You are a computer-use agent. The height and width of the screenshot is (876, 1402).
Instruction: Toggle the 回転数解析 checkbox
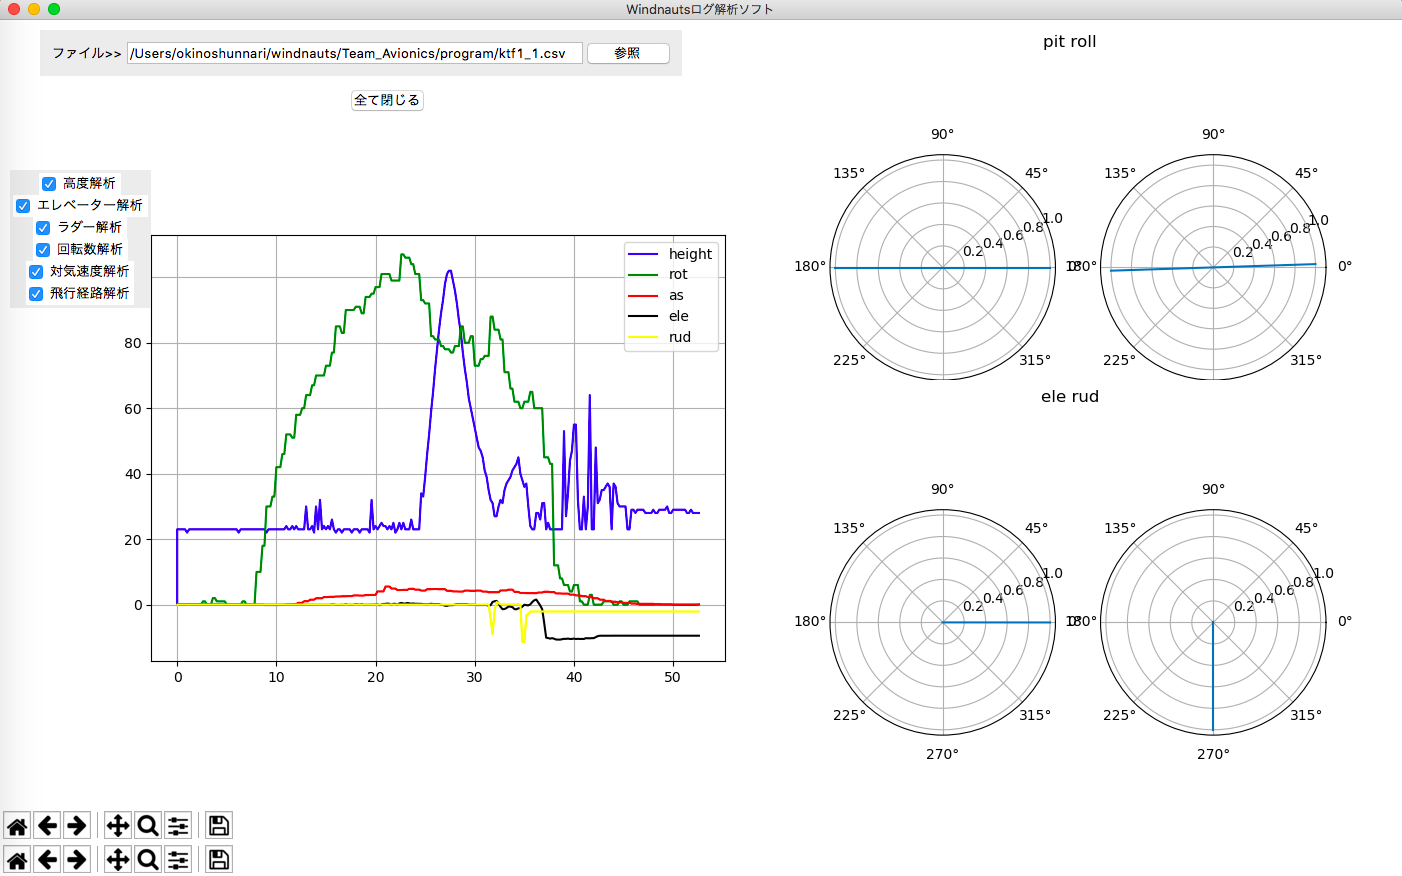click(43, 249)
